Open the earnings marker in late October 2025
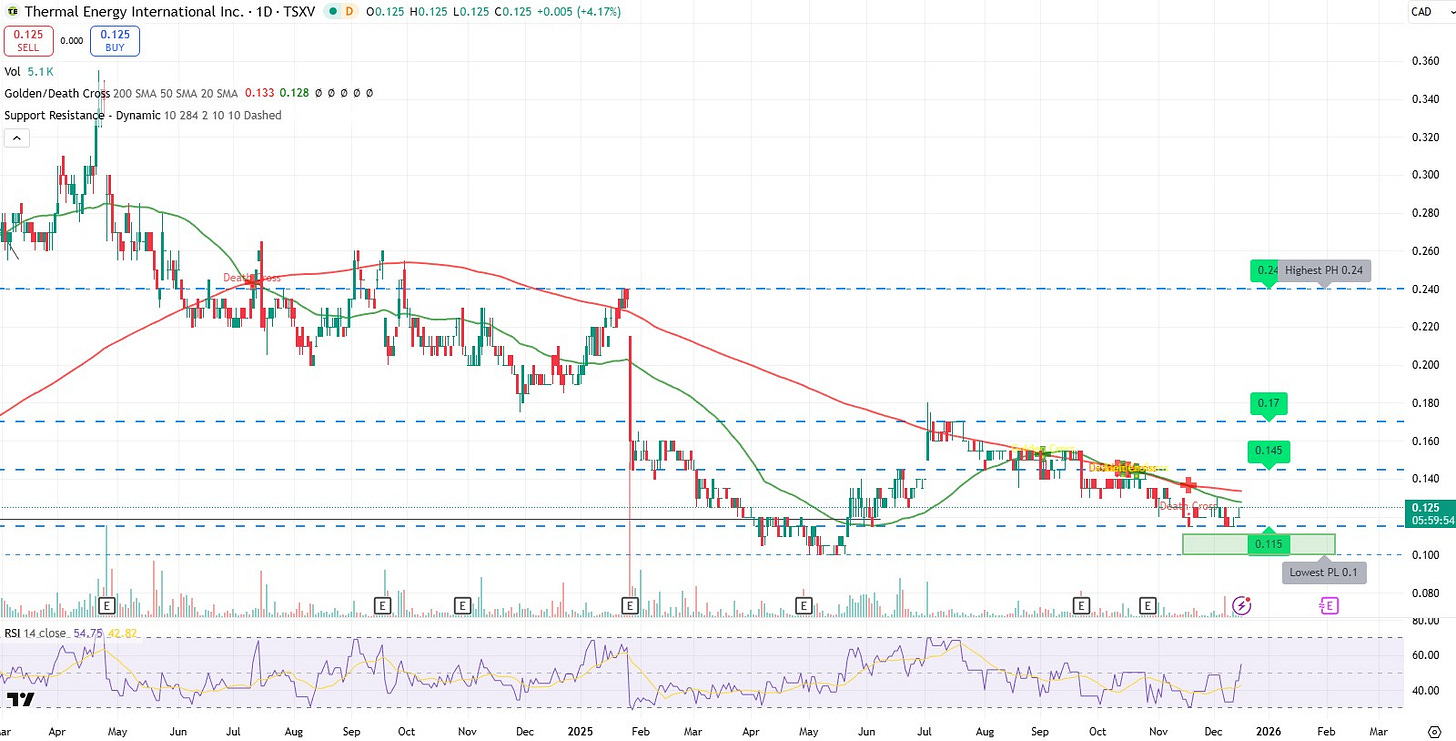The image size is (1456, 741). [1148, 605]
